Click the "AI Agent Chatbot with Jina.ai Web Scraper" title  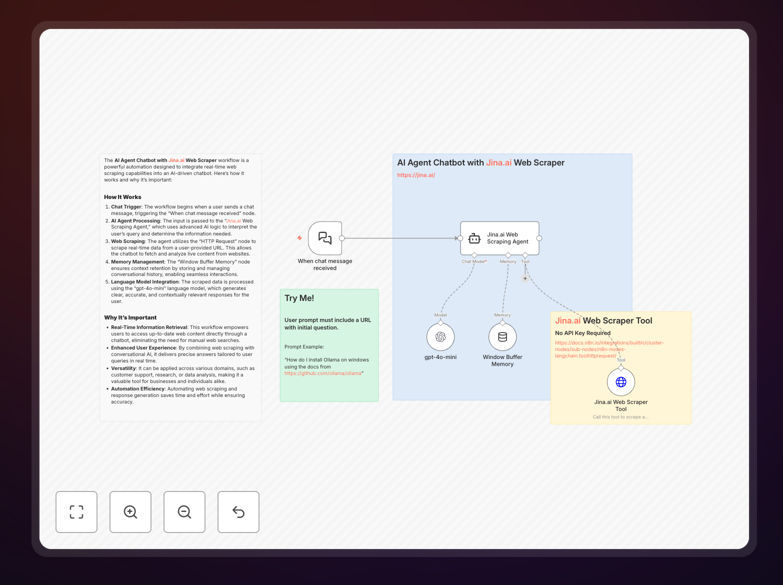[x=481, y=162]
